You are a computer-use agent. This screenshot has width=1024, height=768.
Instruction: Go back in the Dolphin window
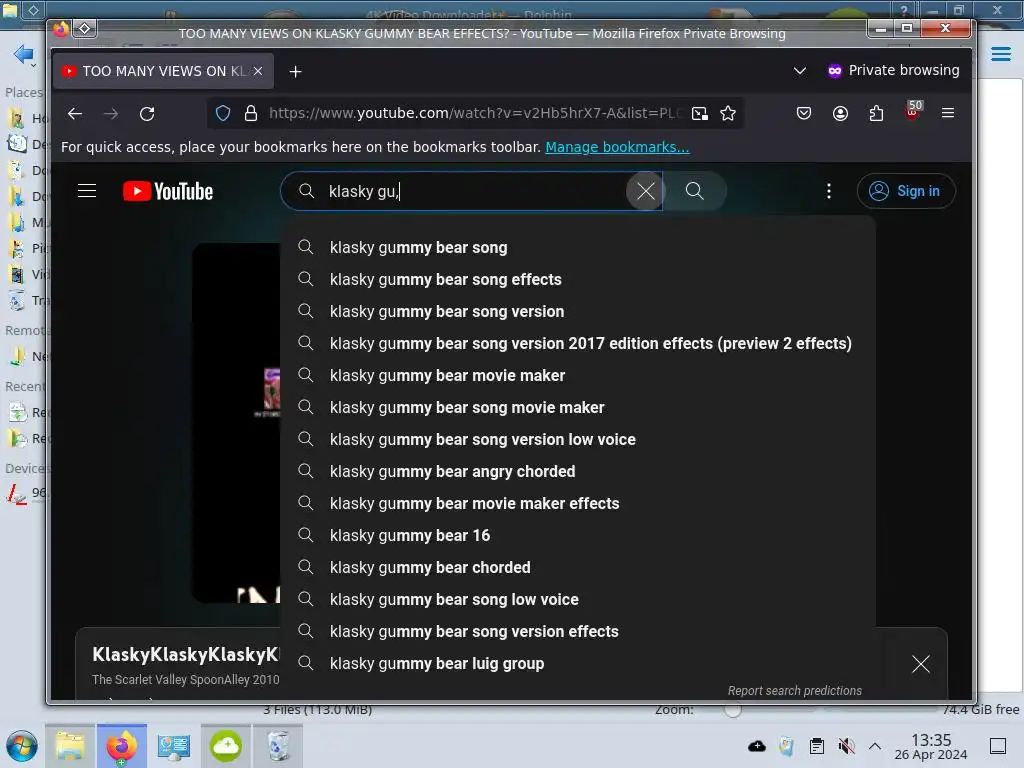(24, 54)
